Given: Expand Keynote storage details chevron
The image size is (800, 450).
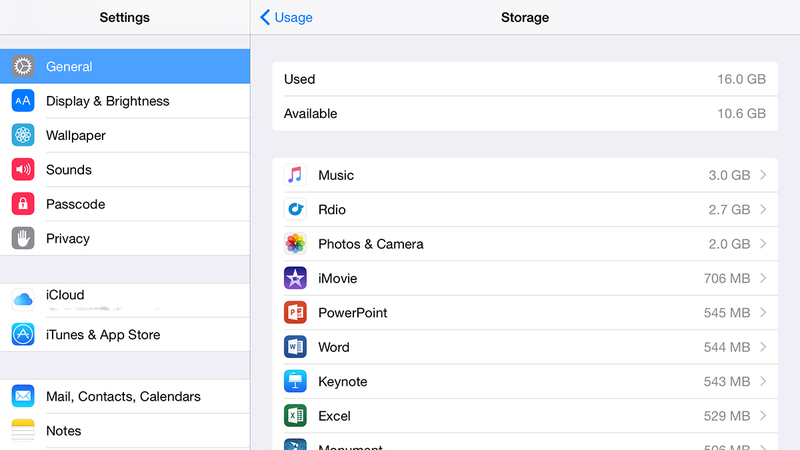Looking at the screenshot, I should tap(763, 381).
